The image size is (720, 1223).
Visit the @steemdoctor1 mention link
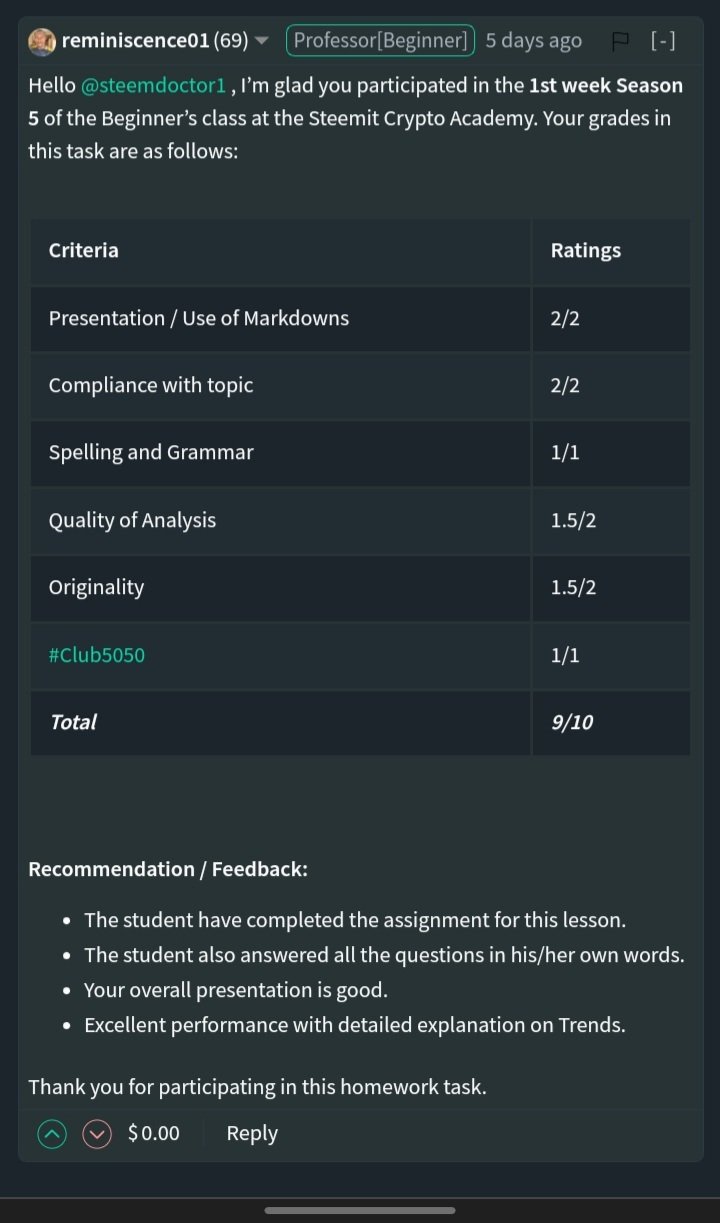click(153, 86)
